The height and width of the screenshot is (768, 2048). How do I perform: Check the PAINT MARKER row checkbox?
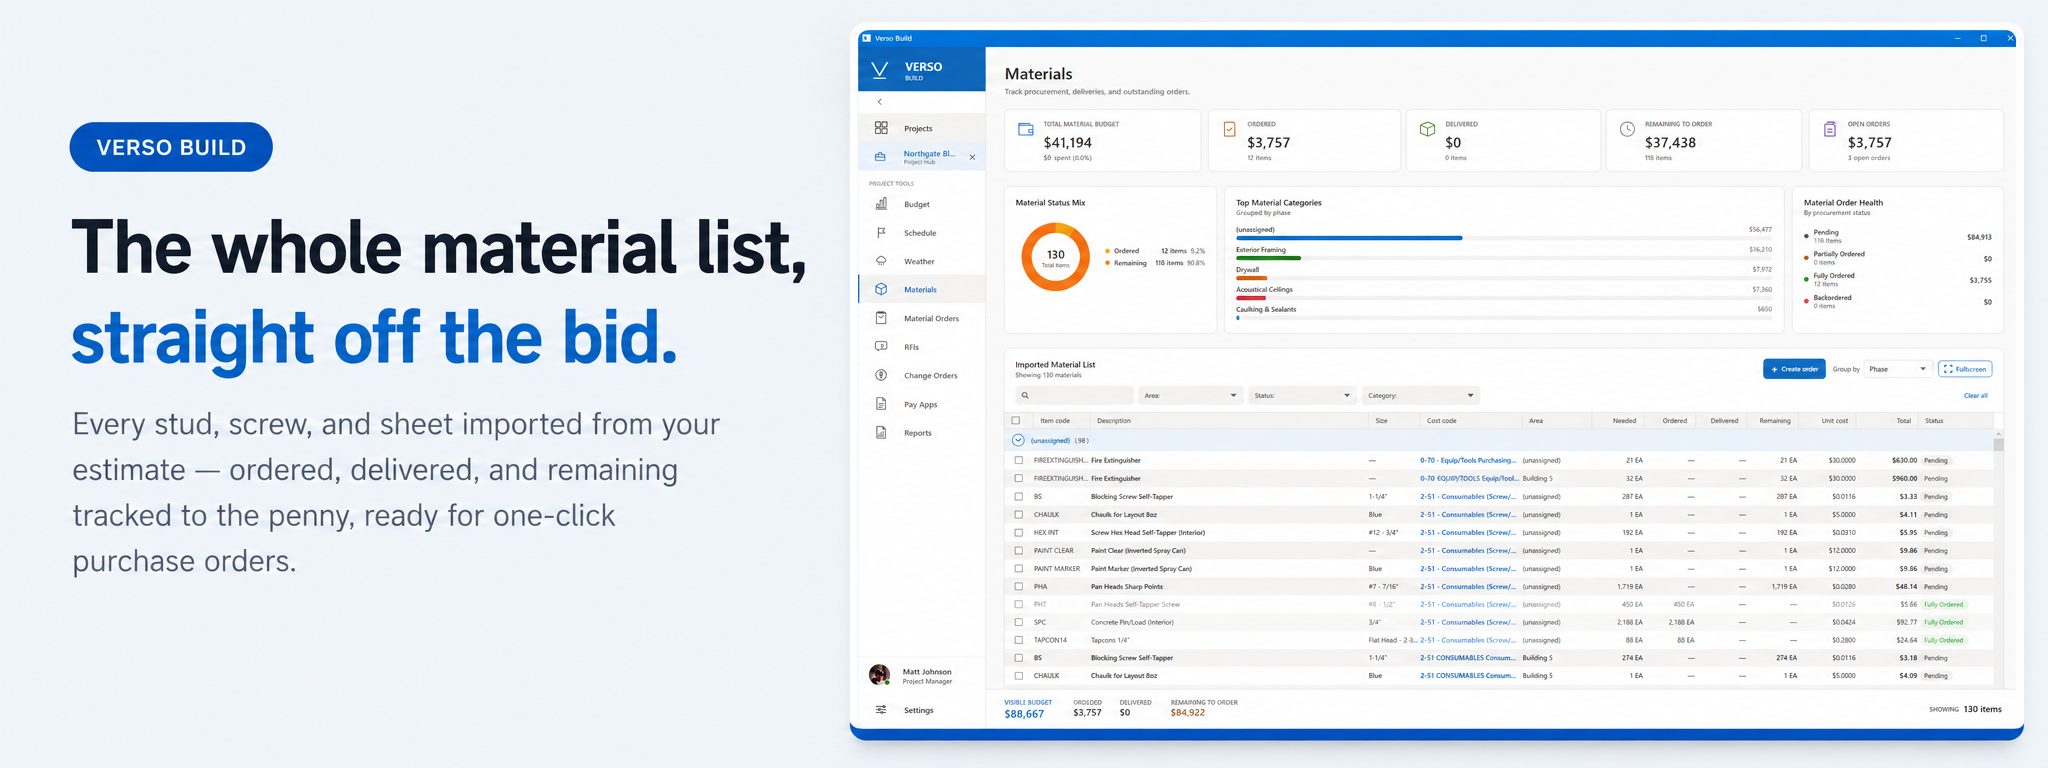(1019, 569)
